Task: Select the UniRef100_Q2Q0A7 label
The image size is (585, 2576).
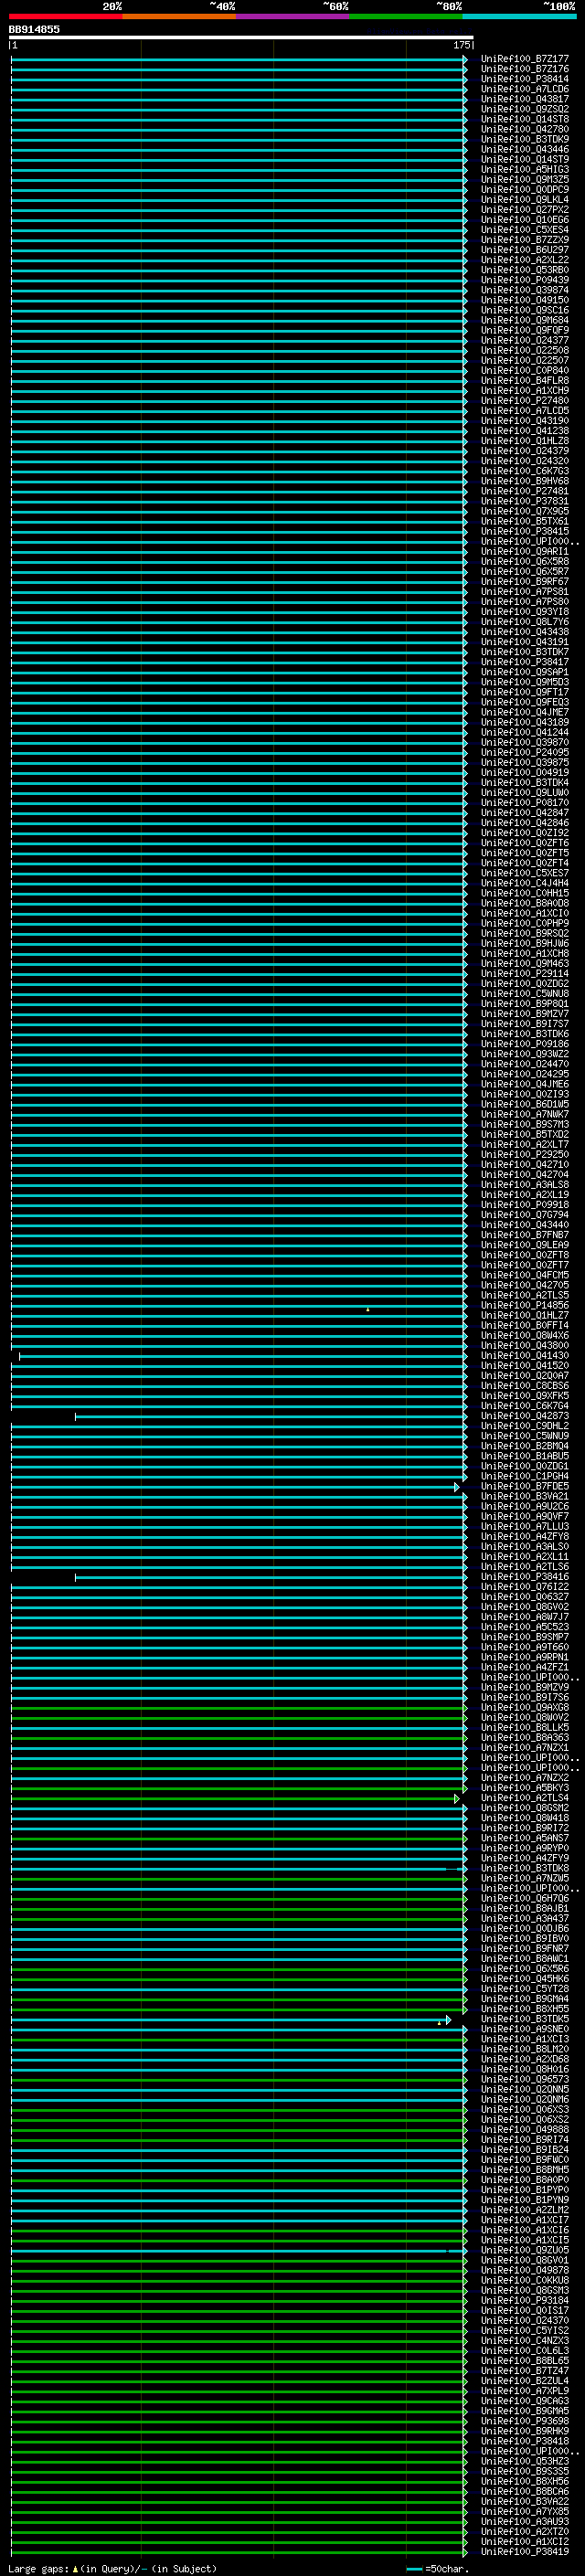Action: pyautogui.click(x=525, y=1376)
